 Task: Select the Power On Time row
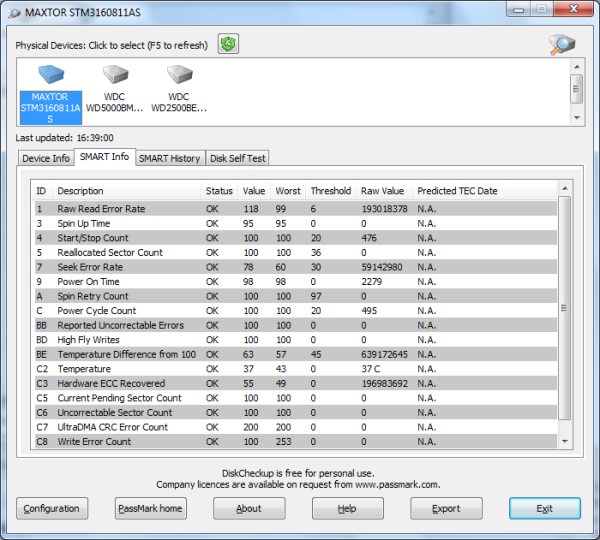tap(295, 281)
